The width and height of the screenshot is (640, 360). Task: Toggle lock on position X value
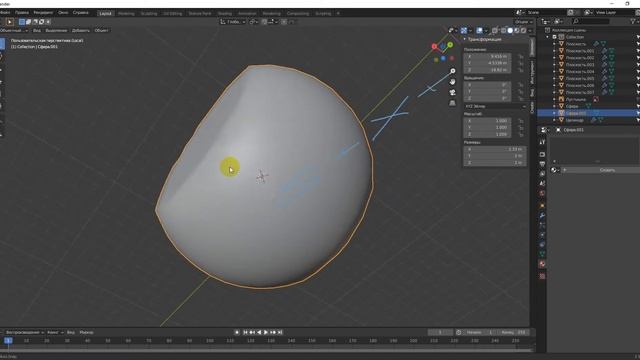pos(521,57)
